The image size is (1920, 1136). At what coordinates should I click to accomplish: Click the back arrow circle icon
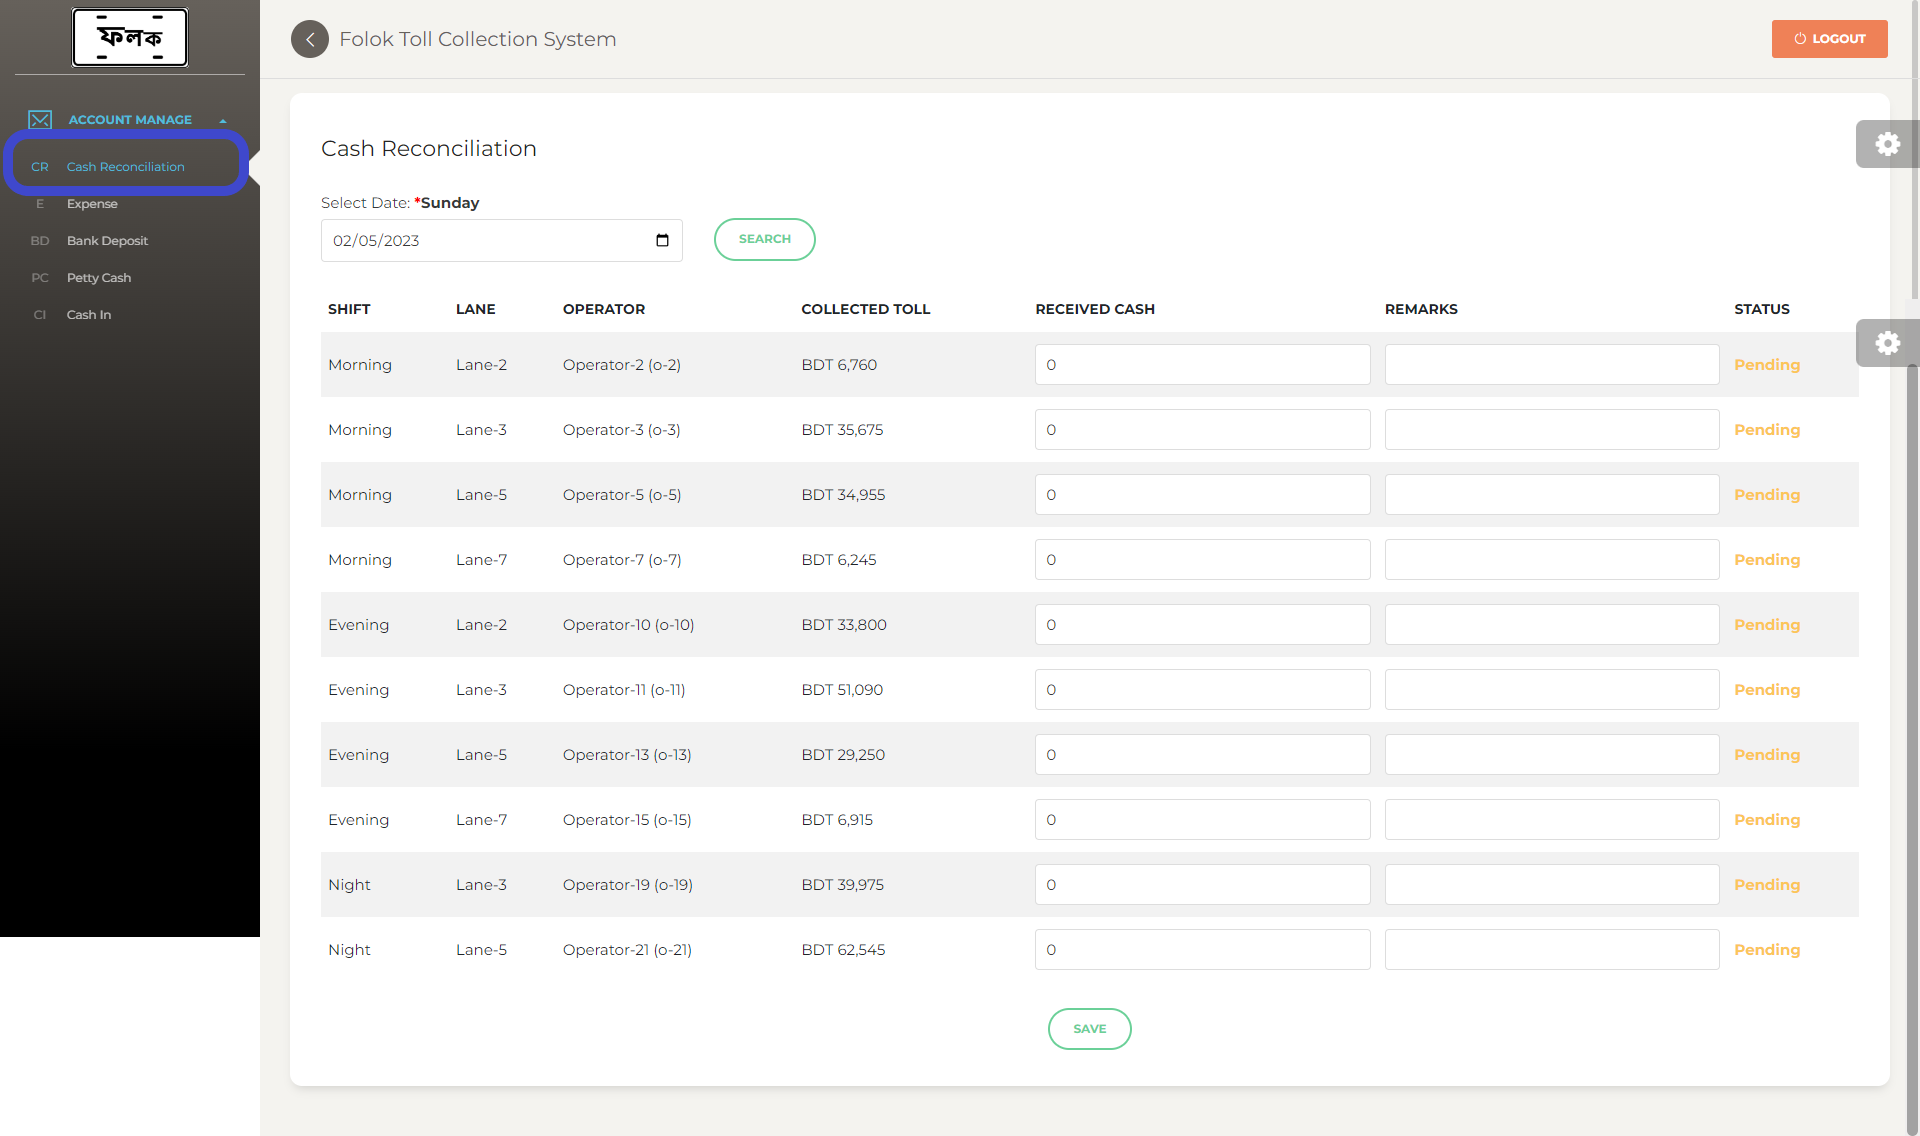(x=310, y=39)
